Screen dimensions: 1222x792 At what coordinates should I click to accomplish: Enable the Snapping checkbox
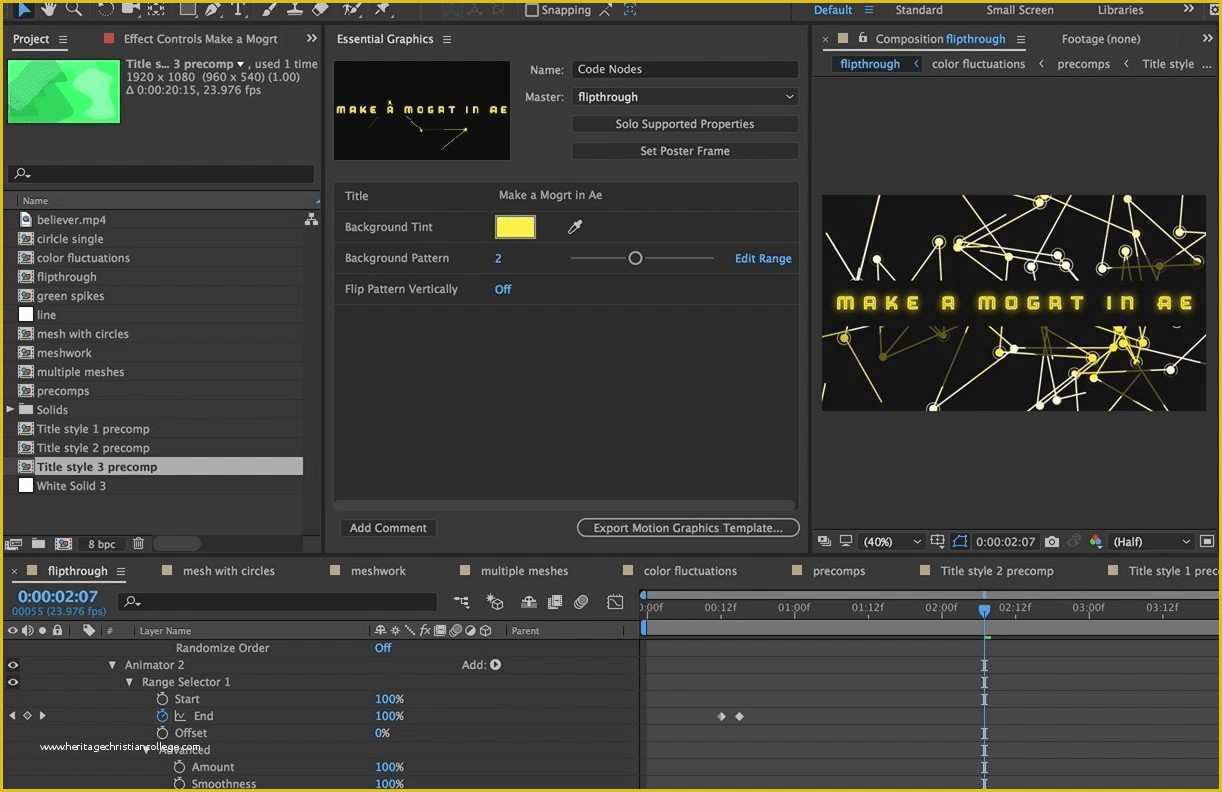pos(531,10)
